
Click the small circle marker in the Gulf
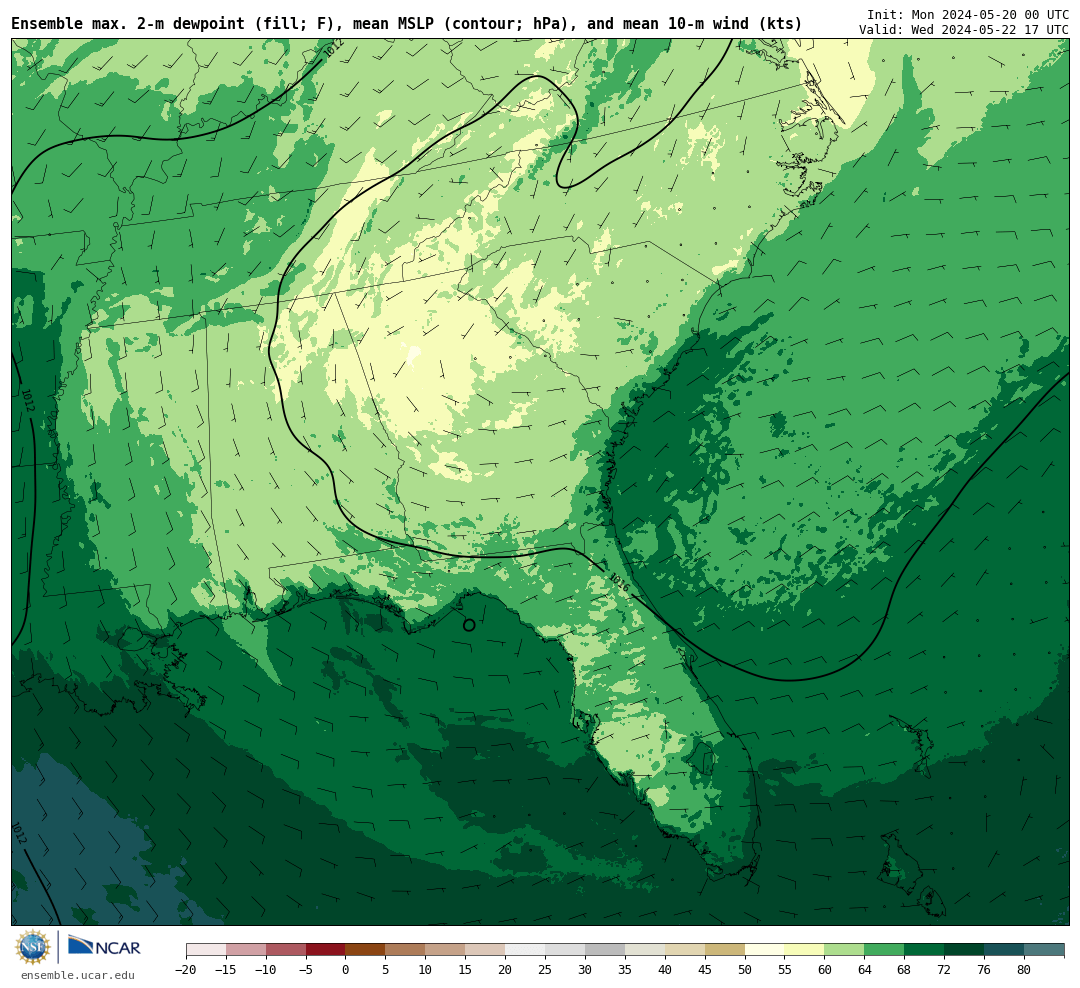[x=469, y=625]
